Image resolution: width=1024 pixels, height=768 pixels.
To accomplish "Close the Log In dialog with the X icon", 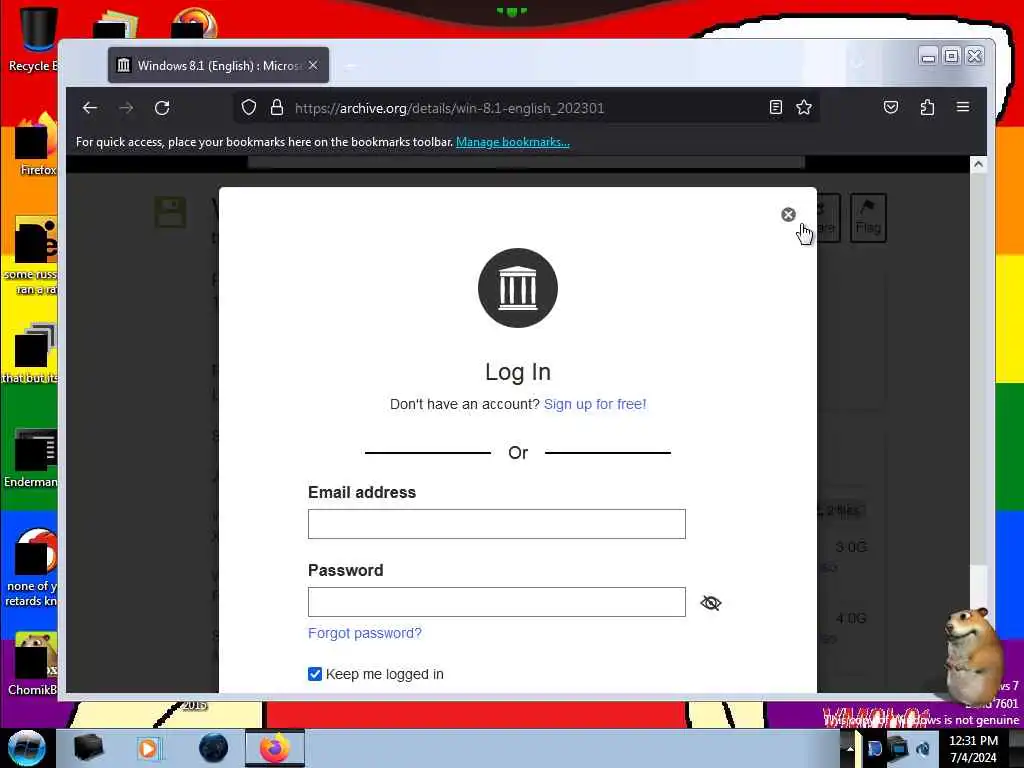I will pos(788,215).
